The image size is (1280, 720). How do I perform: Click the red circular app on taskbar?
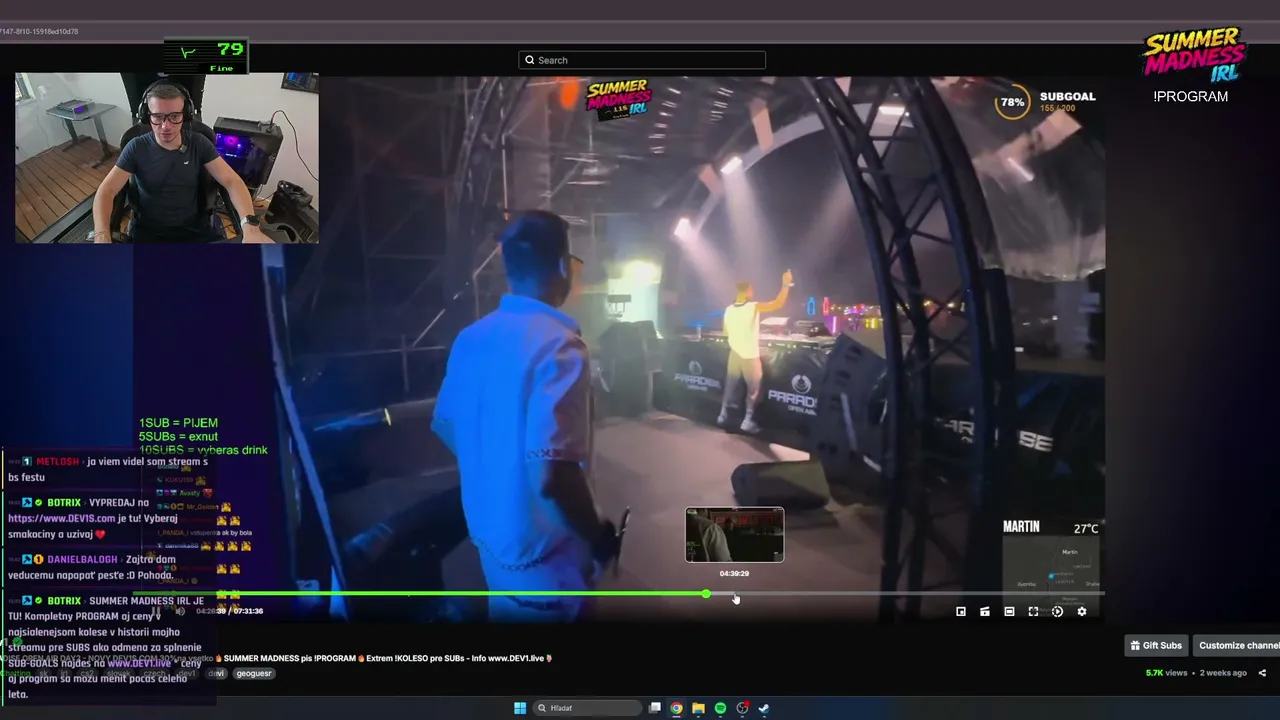click(742, 708)
